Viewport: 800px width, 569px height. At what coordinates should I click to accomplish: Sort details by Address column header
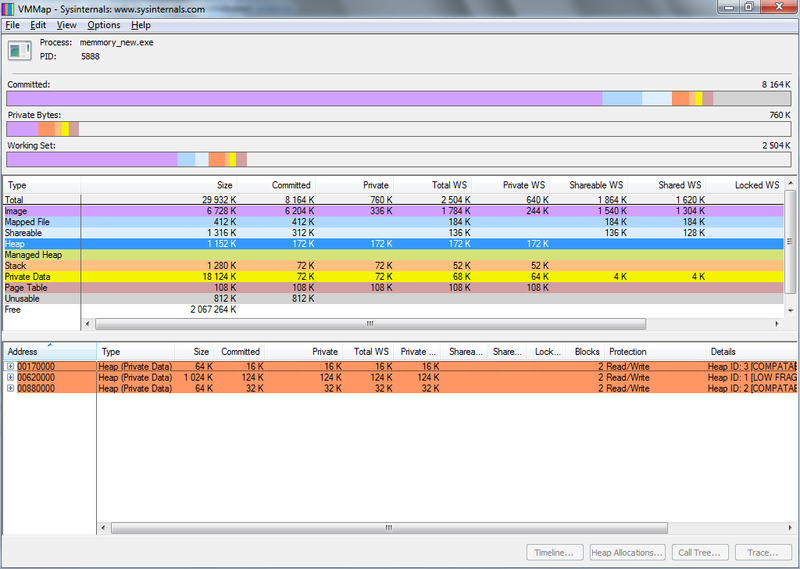tap(50, 352)
